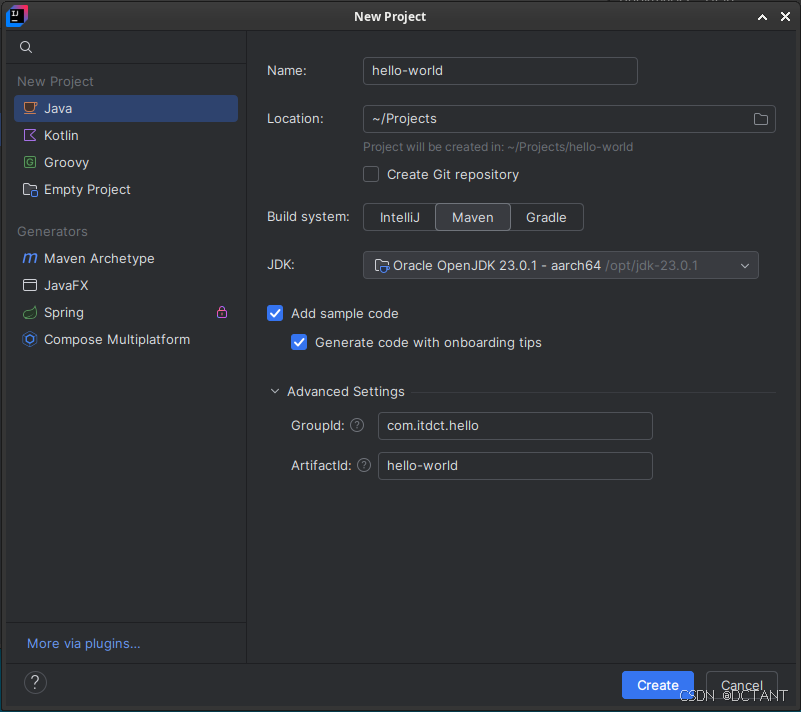
Task: Choose Compose Multiplatform generator
Action: pyautogui.click(x=126, y=339)
